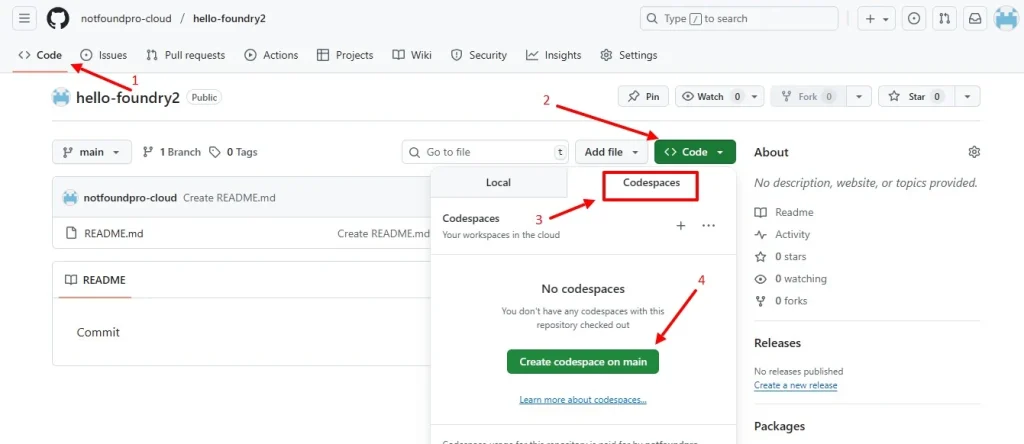1024x444 pixels.
Task: Open the user avatar menu in header
Action: click(1006, 19)
